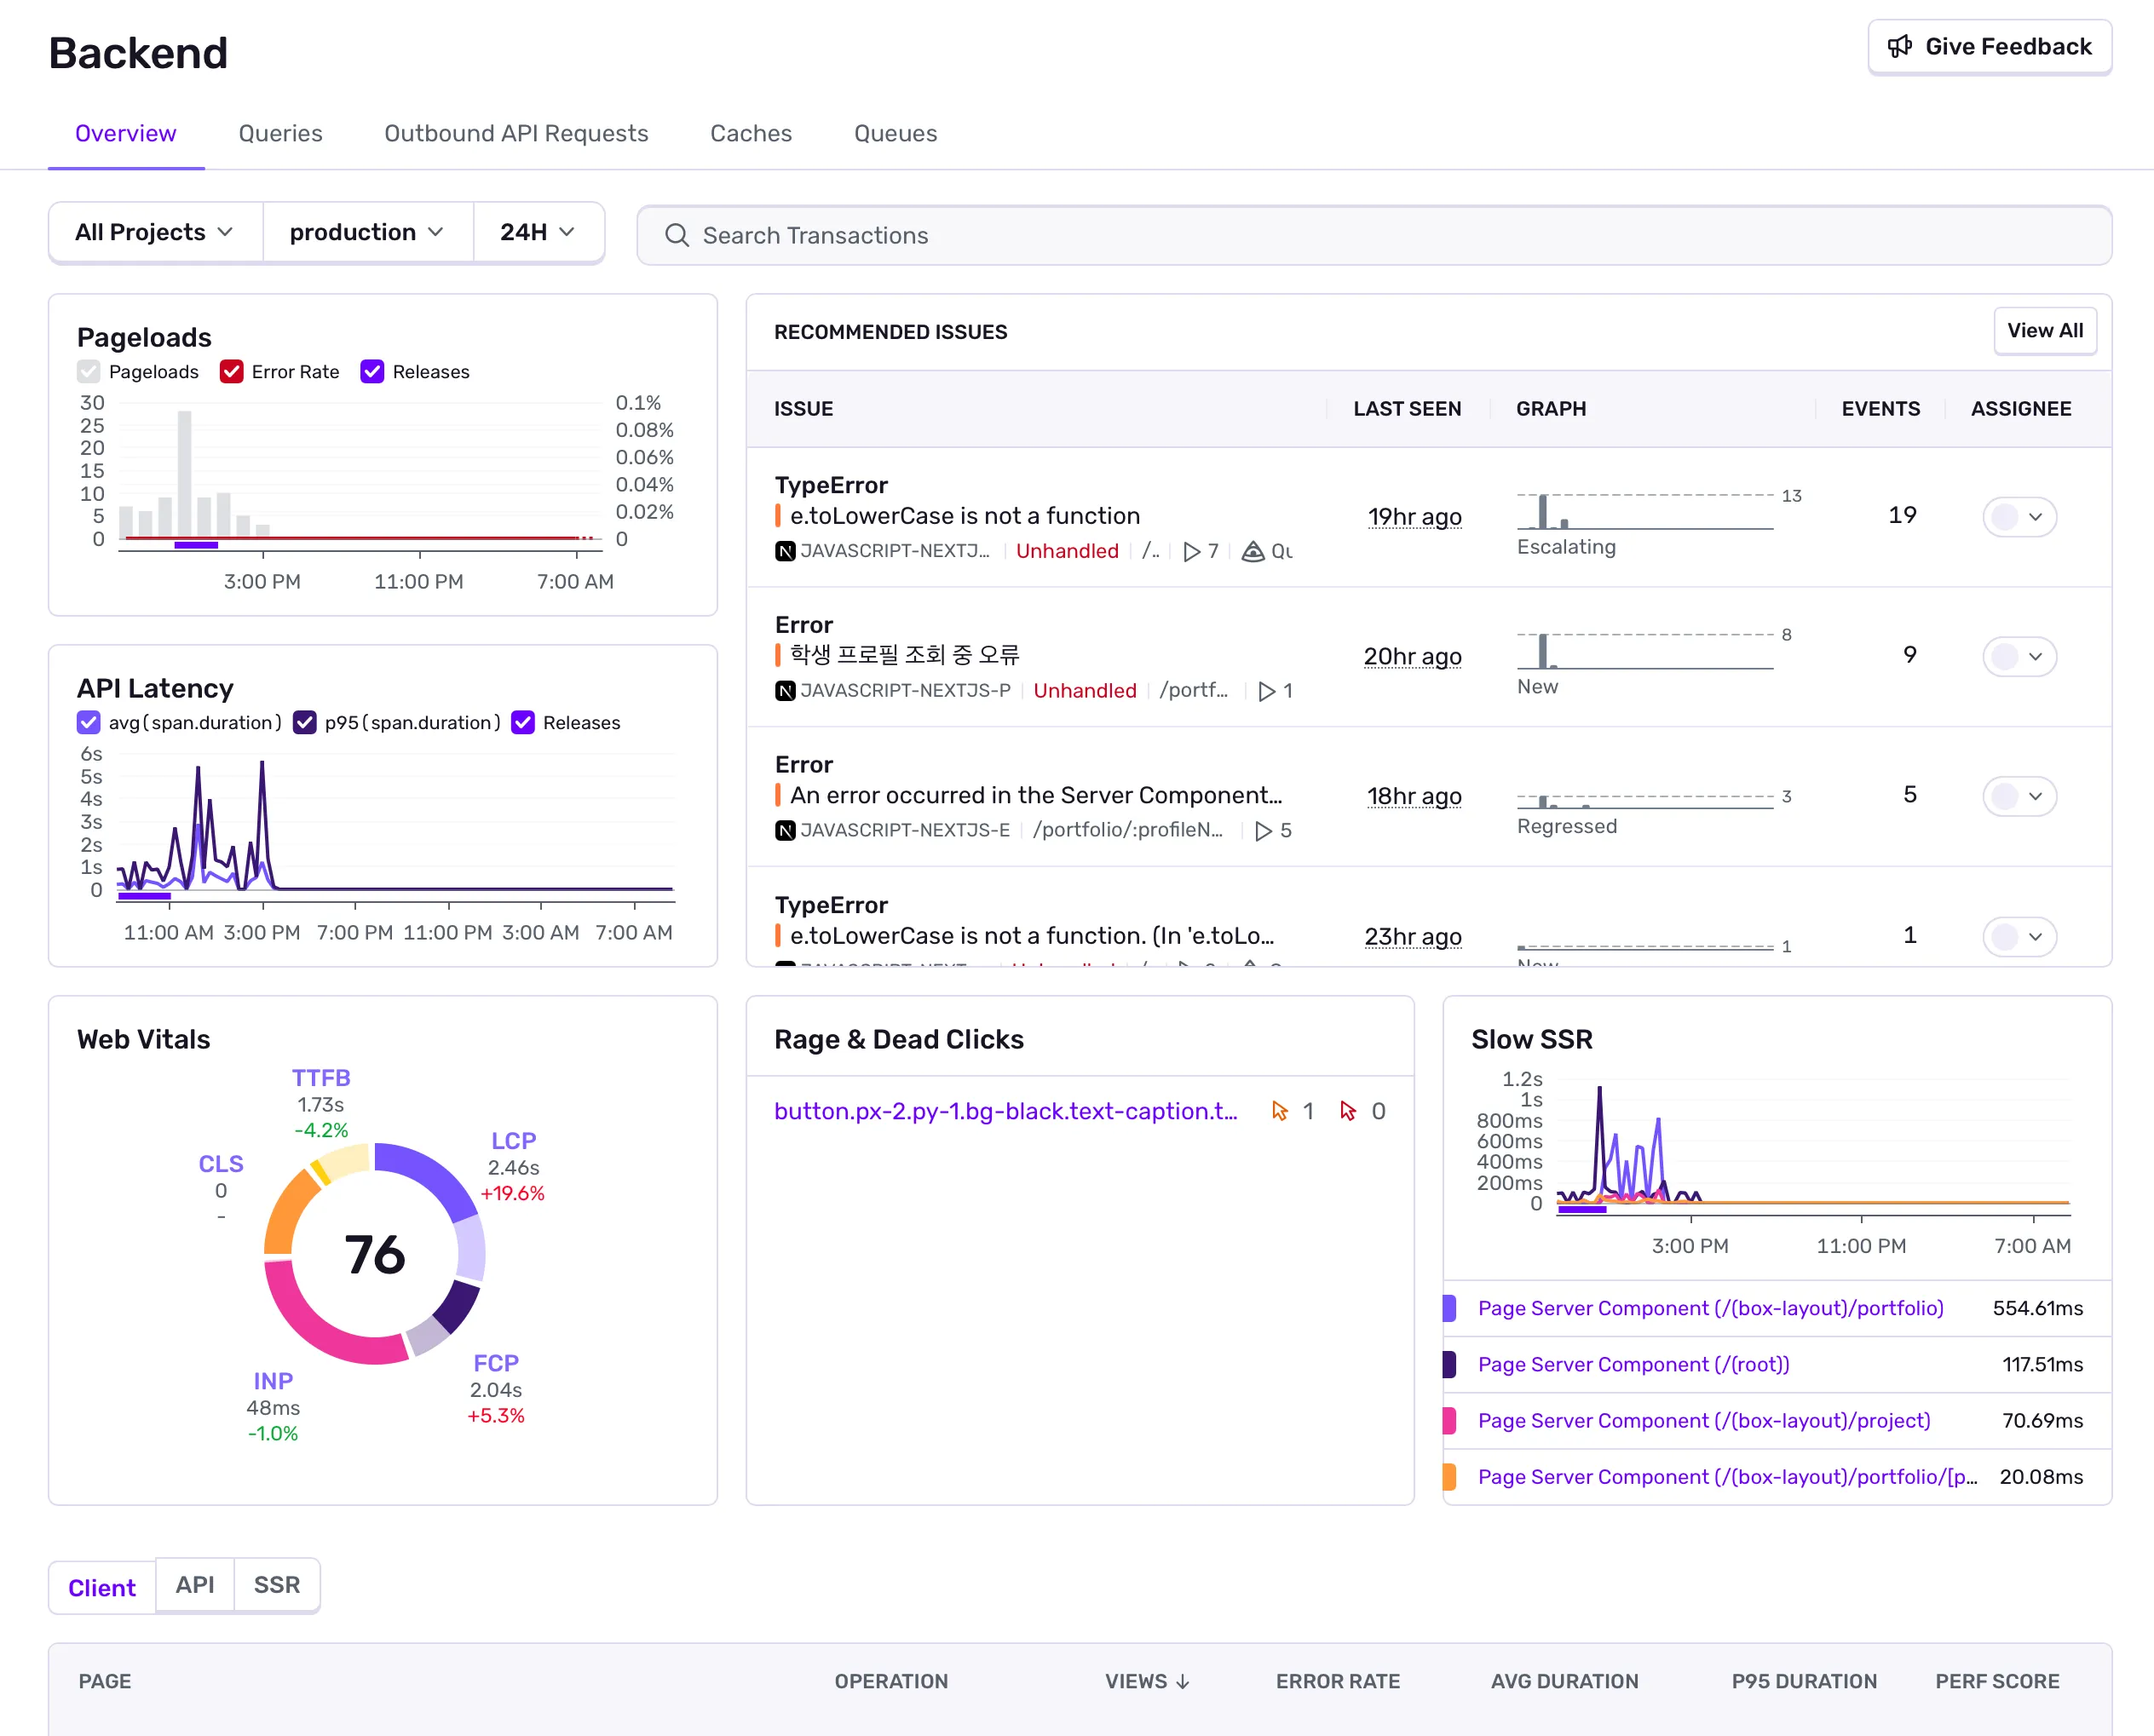
Task: Open the button.px-2.py-1.bg-black selector link
Action: point(1005,1111)
